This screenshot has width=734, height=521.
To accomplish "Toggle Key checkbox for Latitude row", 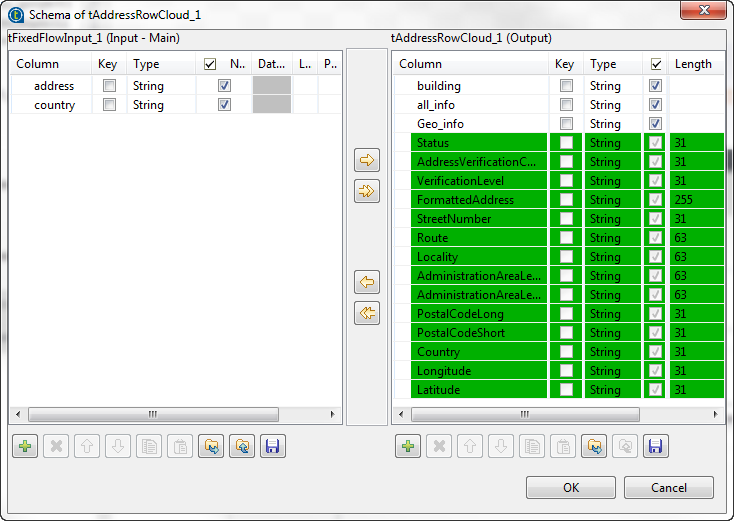I will click(566, 389).
